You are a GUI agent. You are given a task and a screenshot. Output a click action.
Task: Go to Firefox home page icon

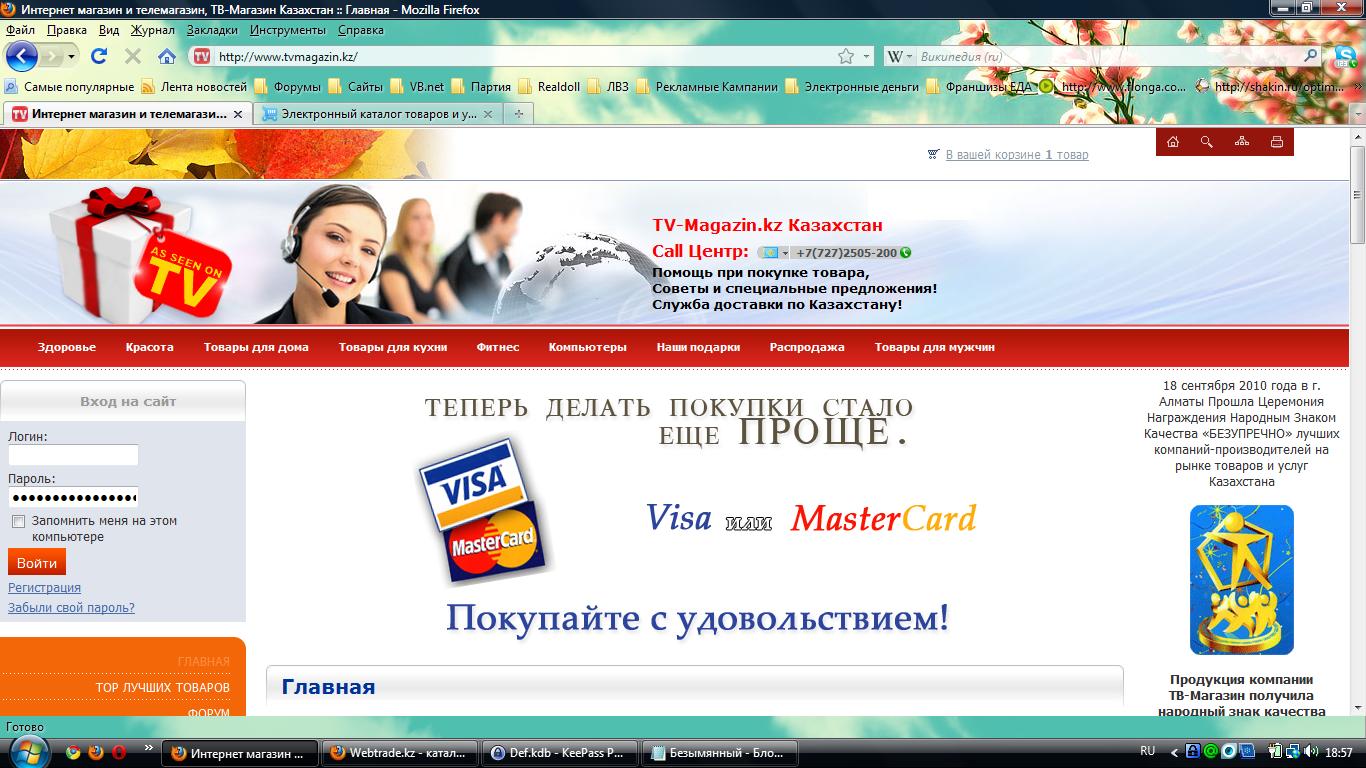pos(167,56)
